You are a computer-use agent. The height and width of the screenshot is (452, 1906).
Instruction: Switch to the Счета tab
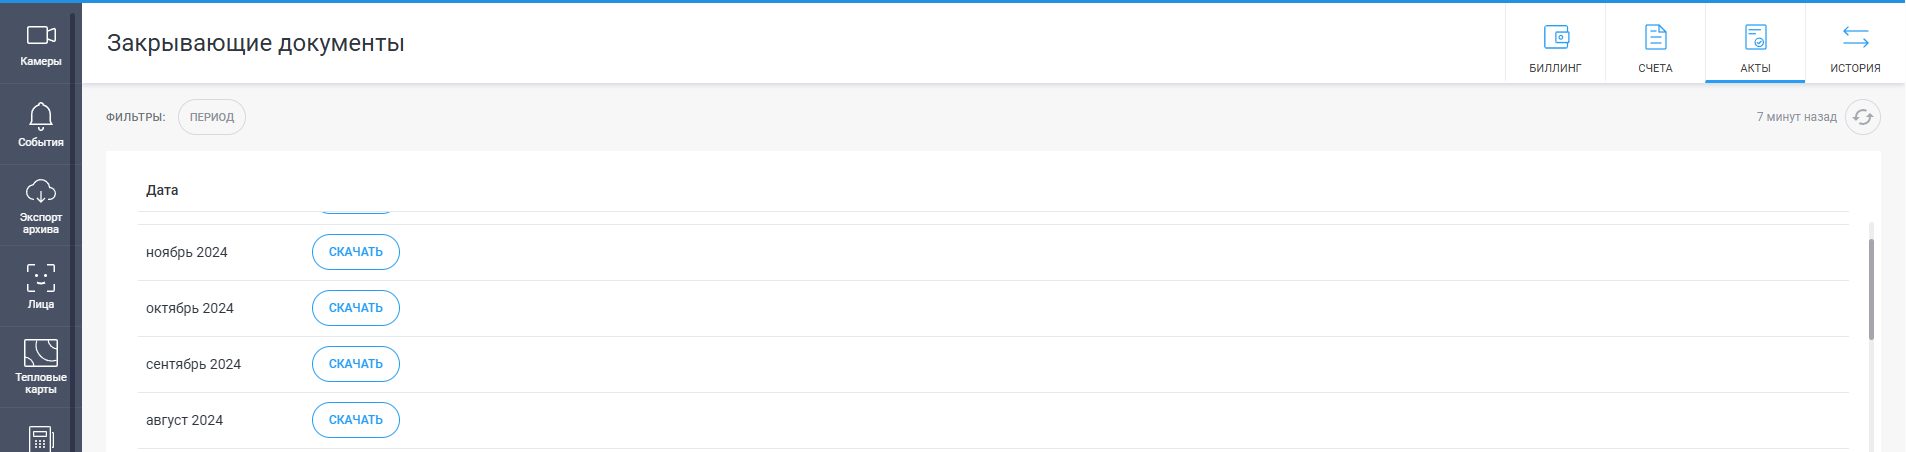coord(1655,44)
